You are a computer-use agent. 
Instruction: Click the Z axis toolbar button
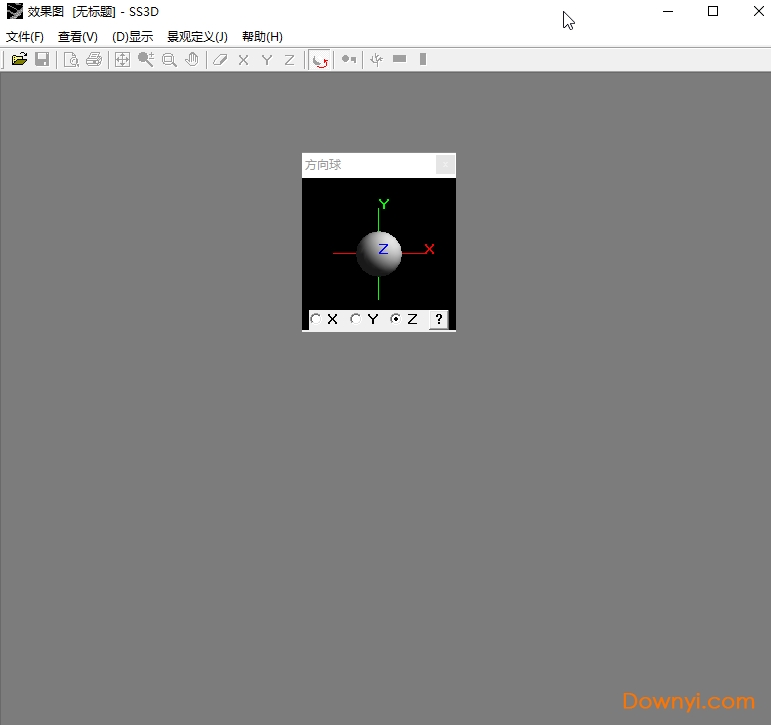[289, 60]
